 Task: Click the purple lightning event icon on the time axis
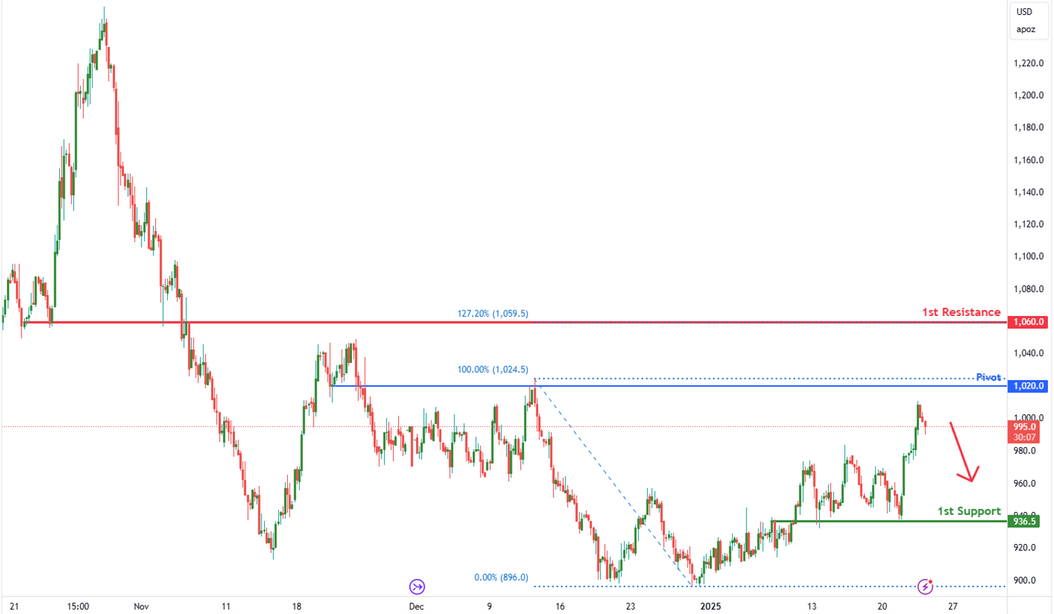pos(926,586)
